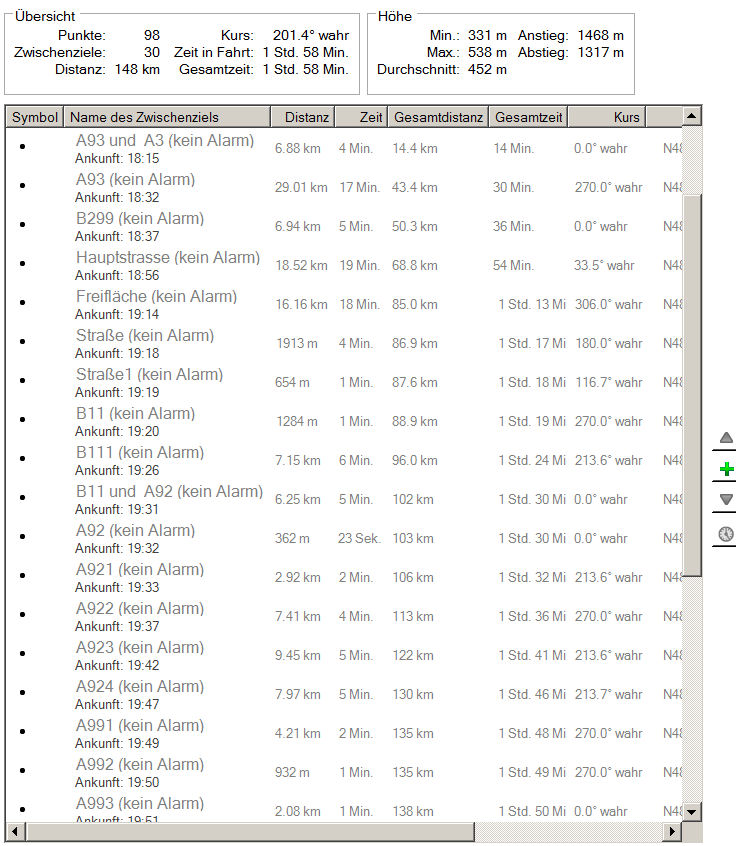Screen dimensions: 736x846
Task: Click the move waypoint up arrow icon
Action: [726, 438]
